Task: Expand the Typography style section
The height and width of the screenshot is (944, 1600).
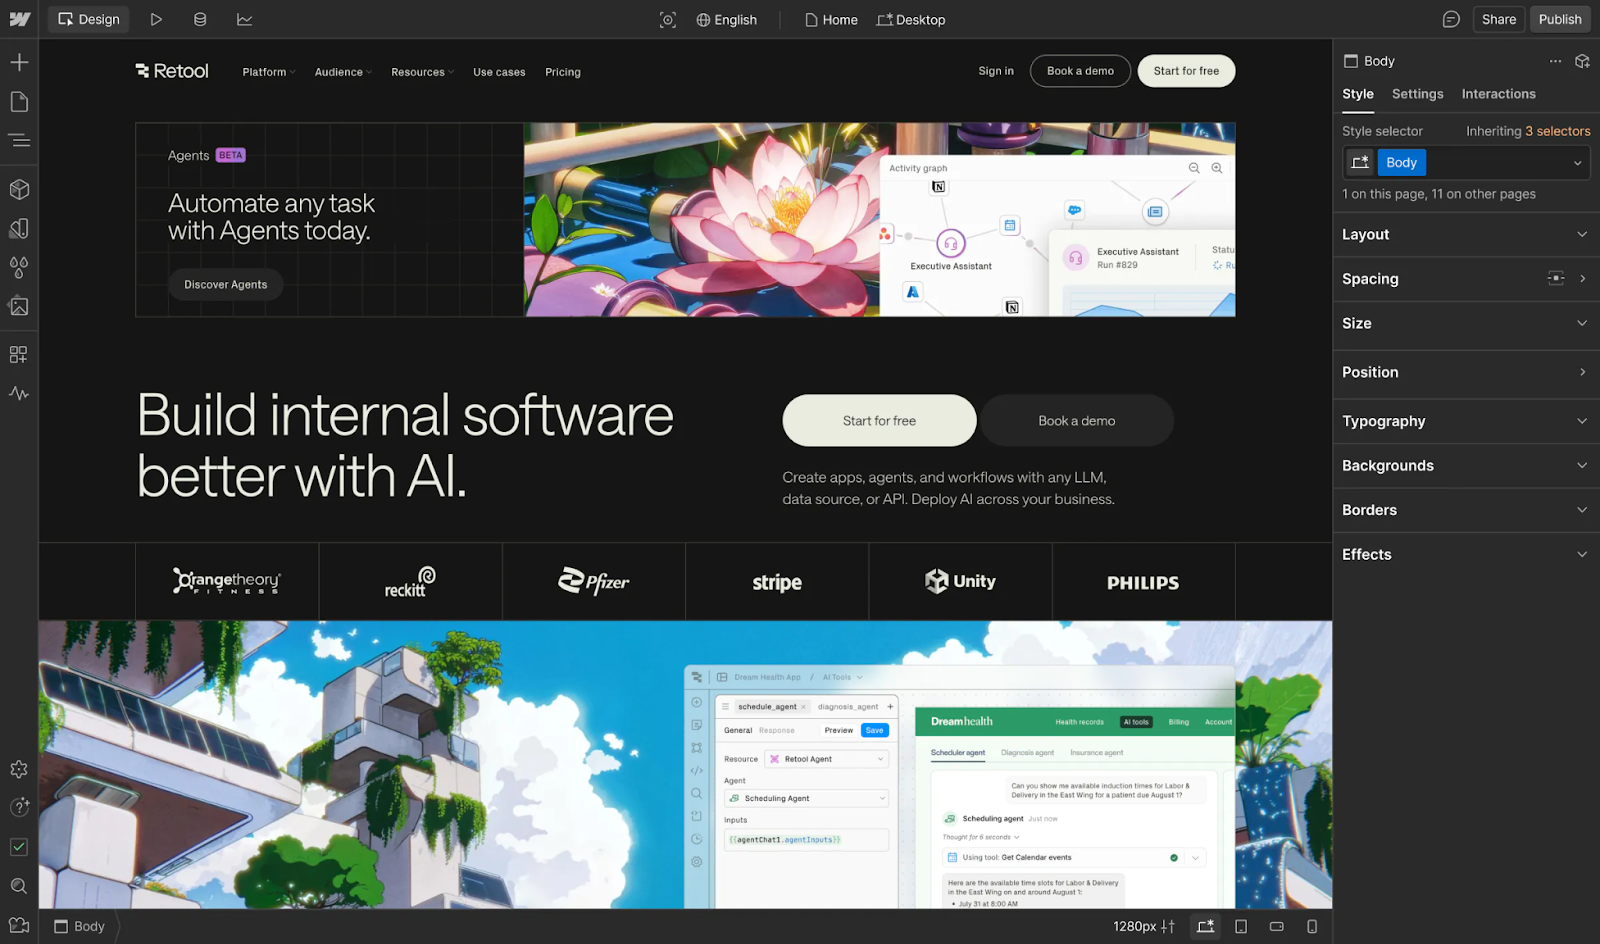Action: pyautogui.click(x=1464, y=421)
